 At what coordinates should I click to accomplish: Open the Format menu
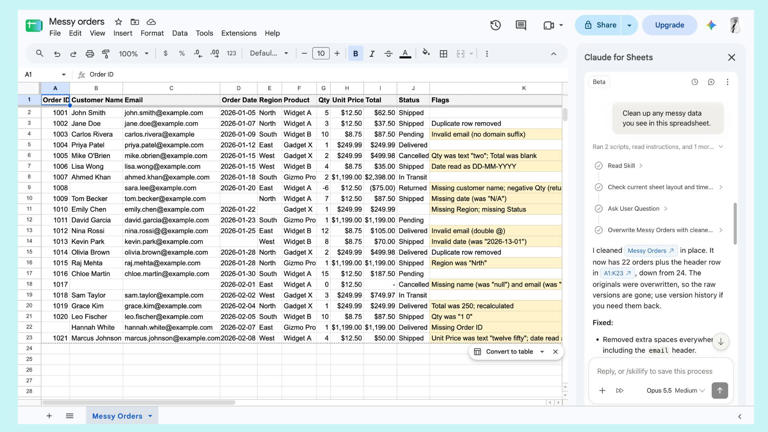pyautogui.click(x=152, y=33)
